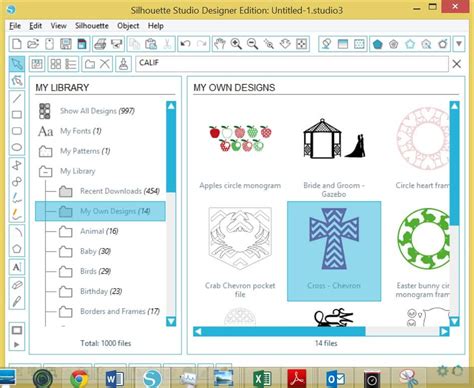Screen dimensions: 474x388
Task: Open the View menu
Action: click(59, 26)
